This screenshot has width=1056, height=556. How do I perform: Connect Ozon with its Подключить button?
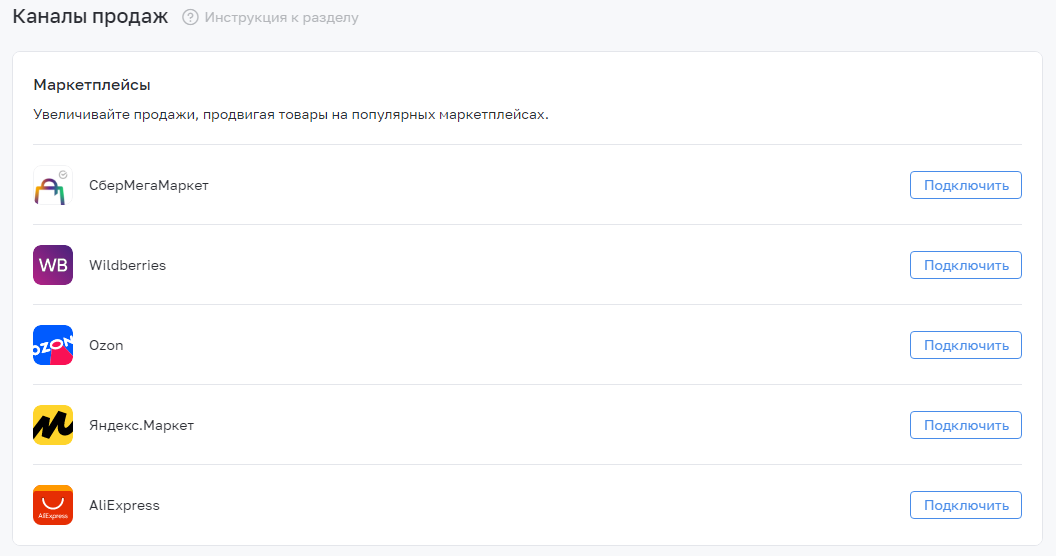pos(966,345)
